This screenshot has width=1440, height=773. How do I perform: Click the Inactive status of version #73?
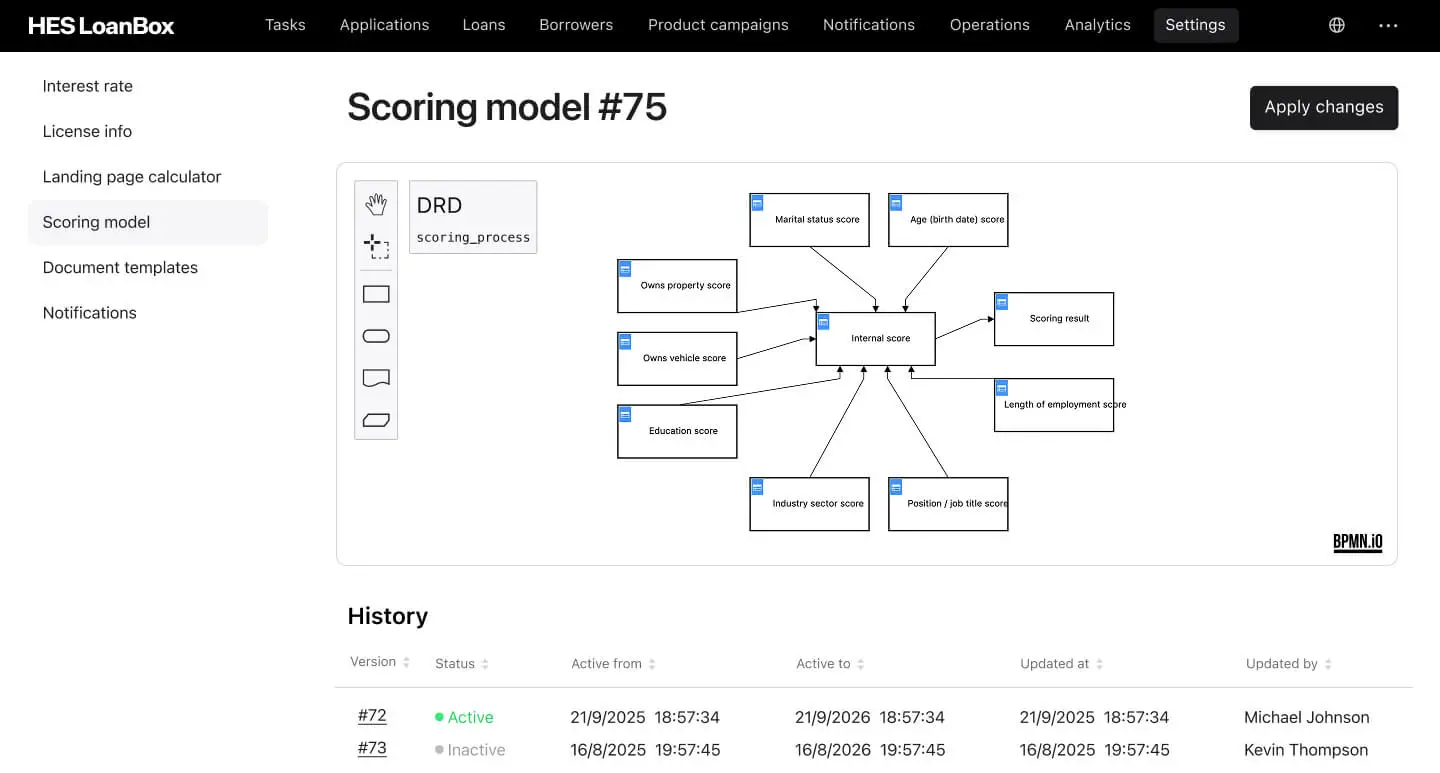470,750
